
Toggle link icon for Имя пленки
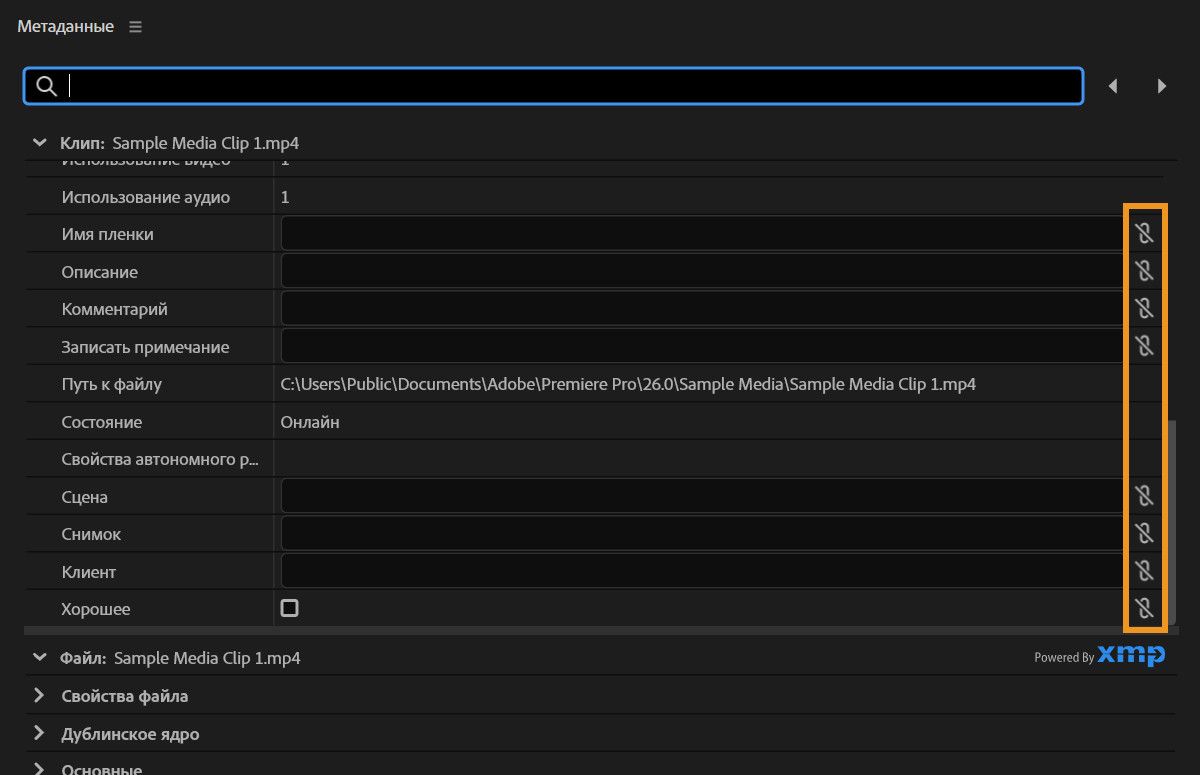click(x=1145, y=233)
